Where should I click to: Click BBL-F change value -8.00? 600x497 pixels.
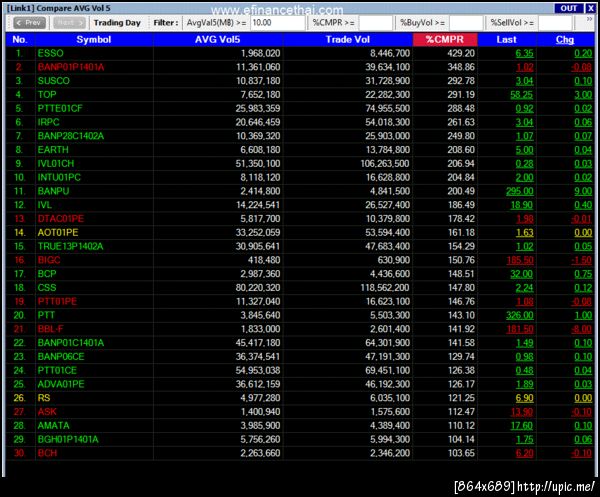(582, 329)
